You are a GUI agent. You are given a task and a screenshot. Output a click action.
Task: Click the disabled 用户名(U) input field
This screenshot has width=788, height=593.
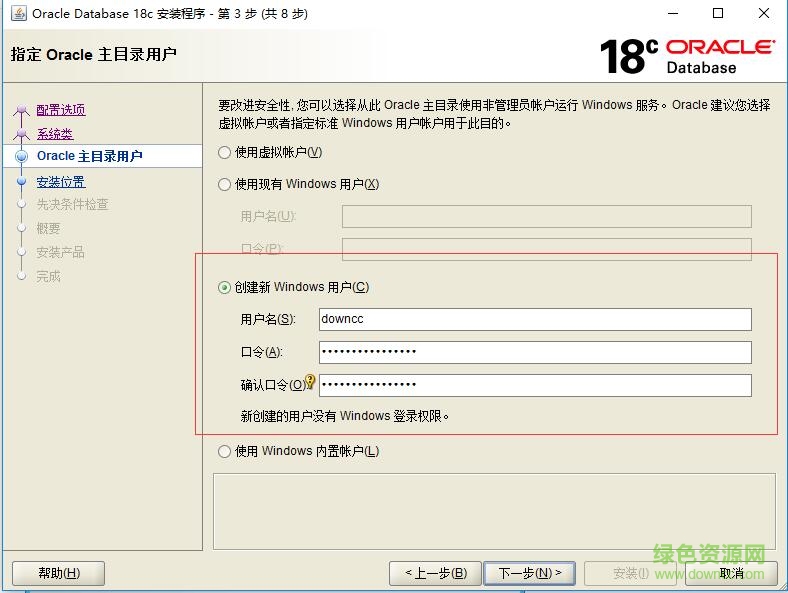click(x=547, y=217)
